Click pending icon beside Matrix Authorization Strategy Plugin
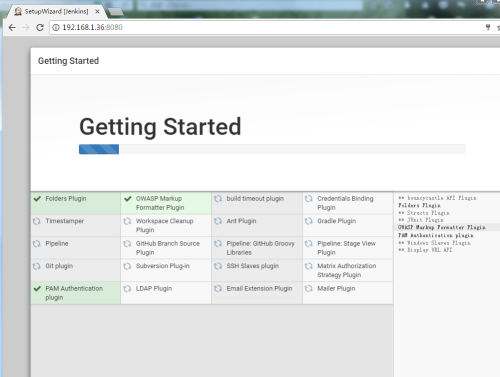 [309, 266]
